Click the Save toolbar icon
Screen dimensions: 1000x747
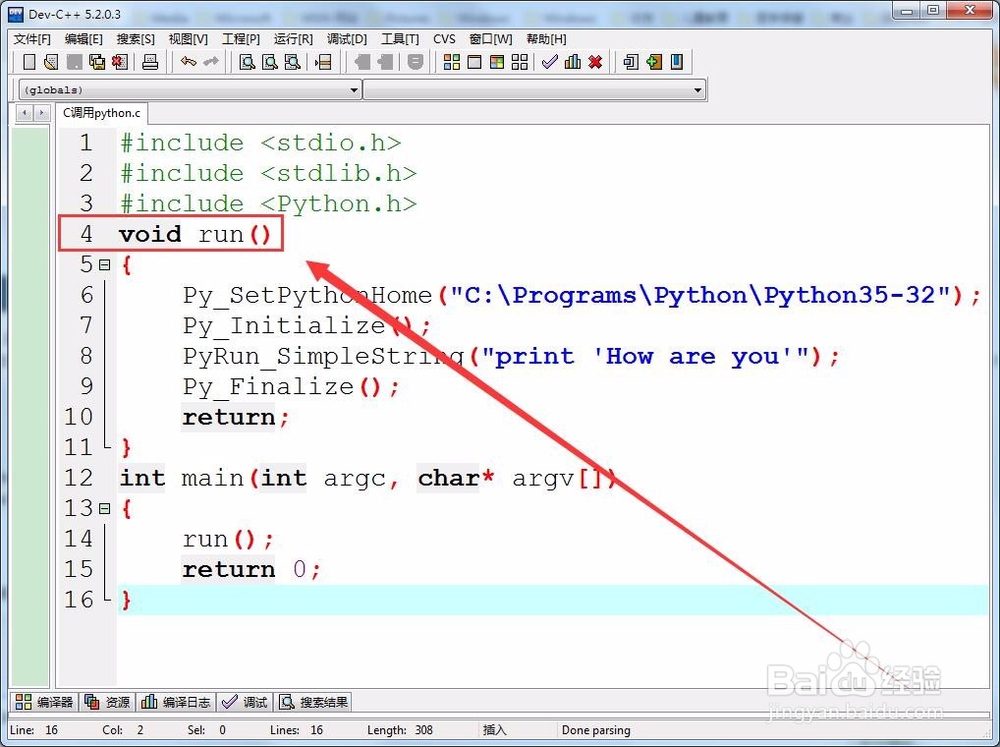(75, 62)
